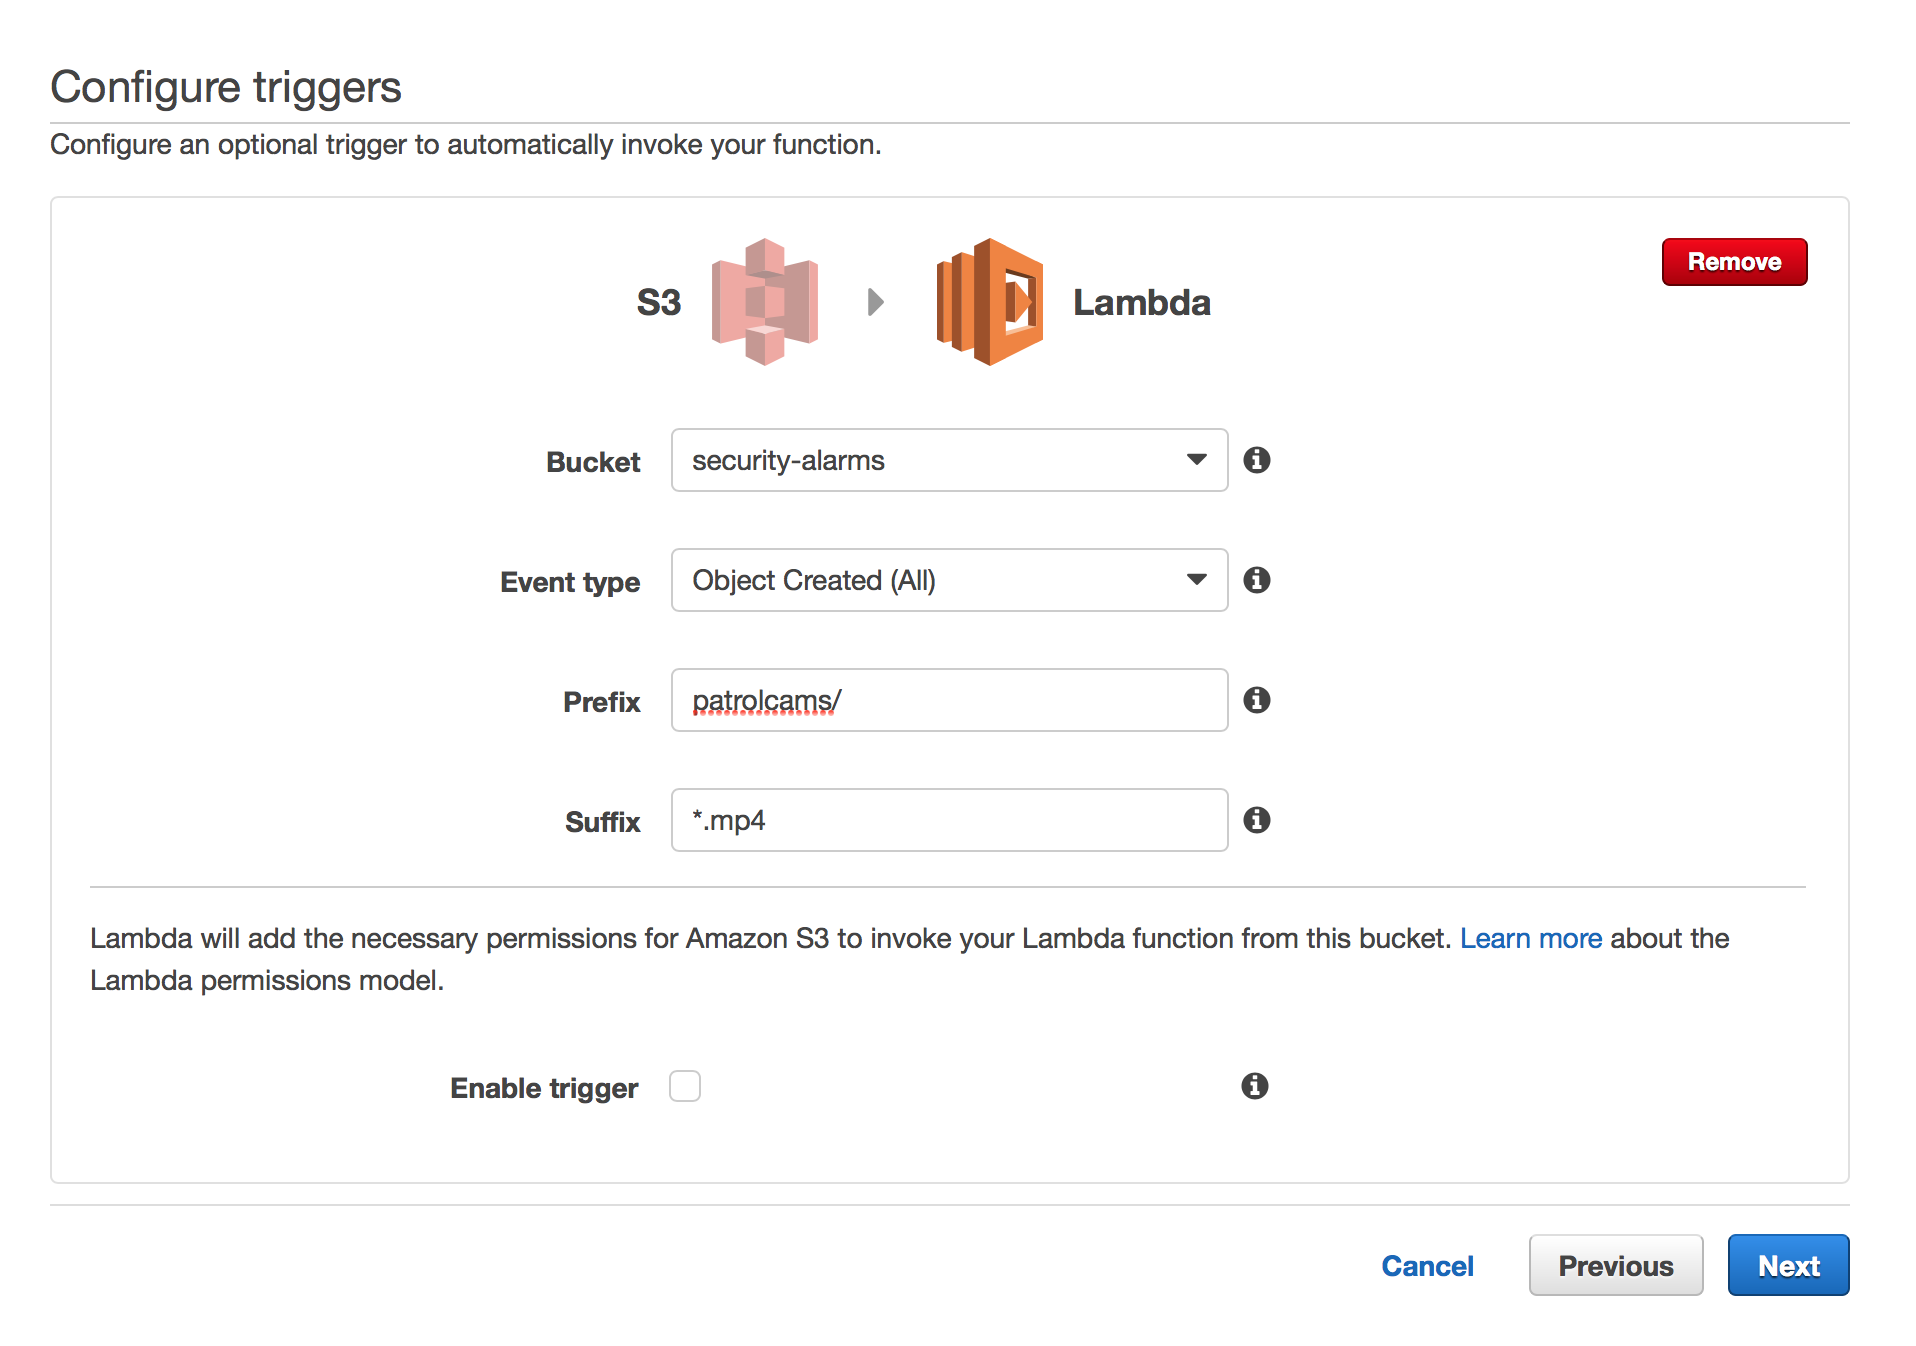
Task: Click the Suffix field label
Action: point(603,822)
